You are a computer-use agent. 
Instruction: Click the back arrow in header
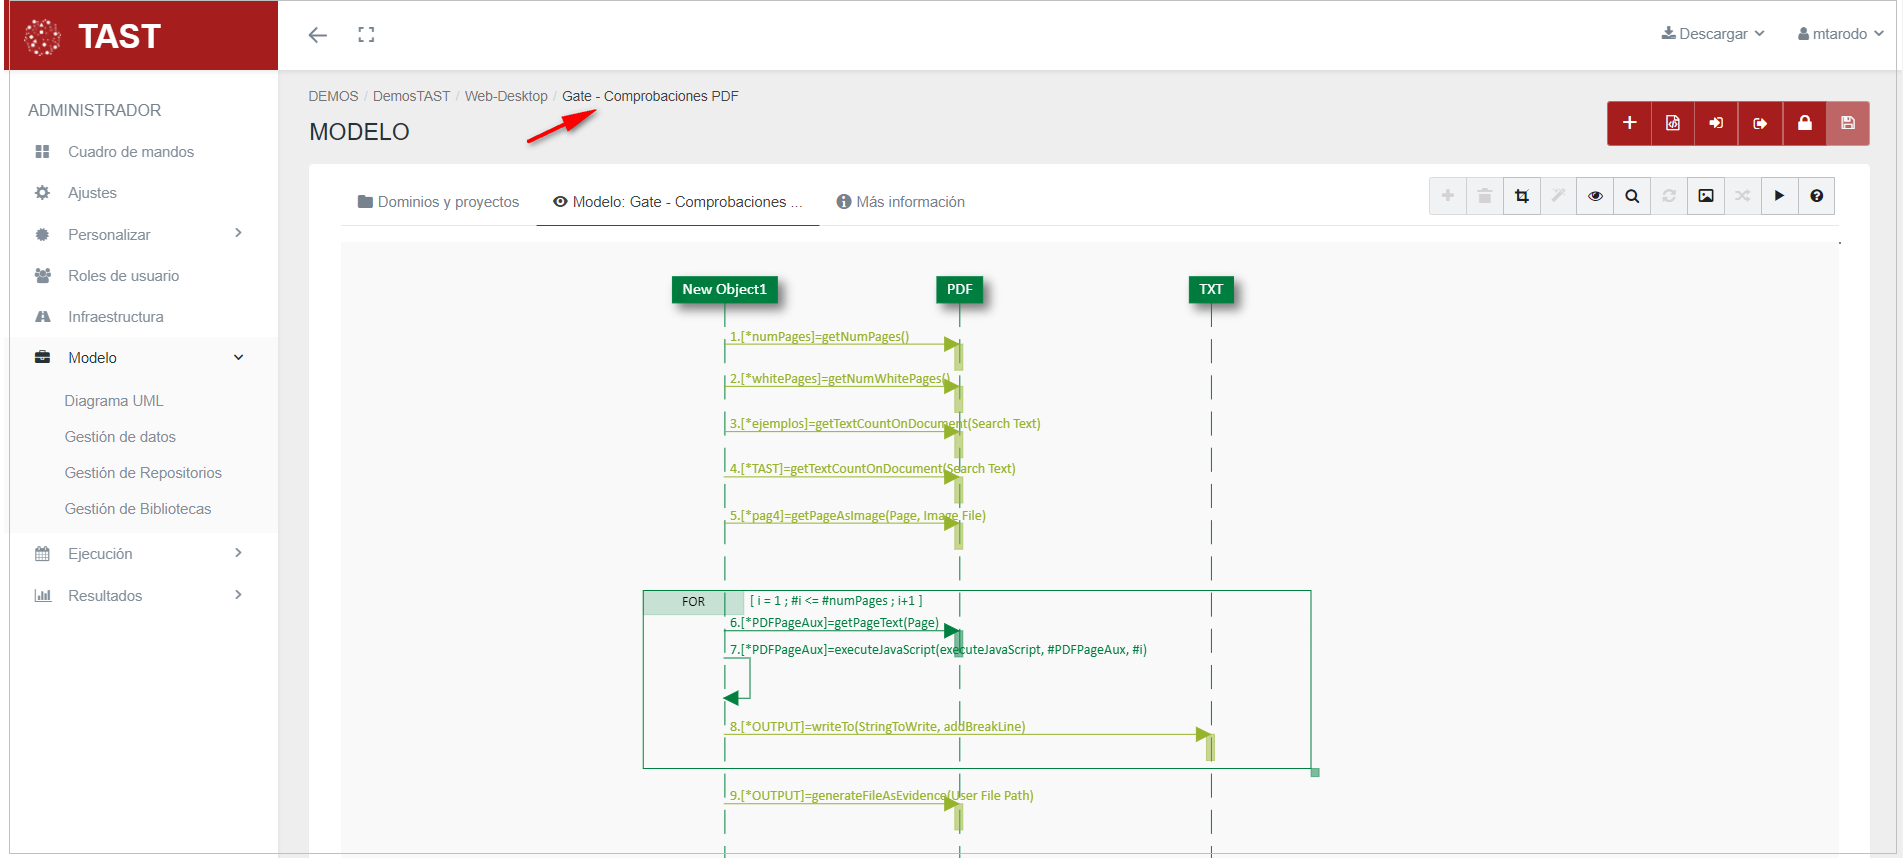318,35
